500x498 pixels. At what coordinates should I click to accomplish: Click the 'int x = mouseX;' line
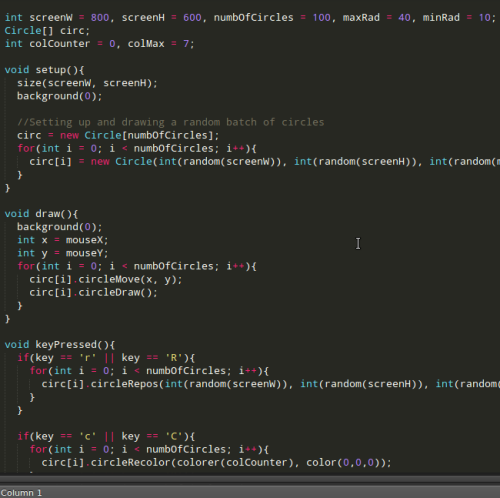63,240
